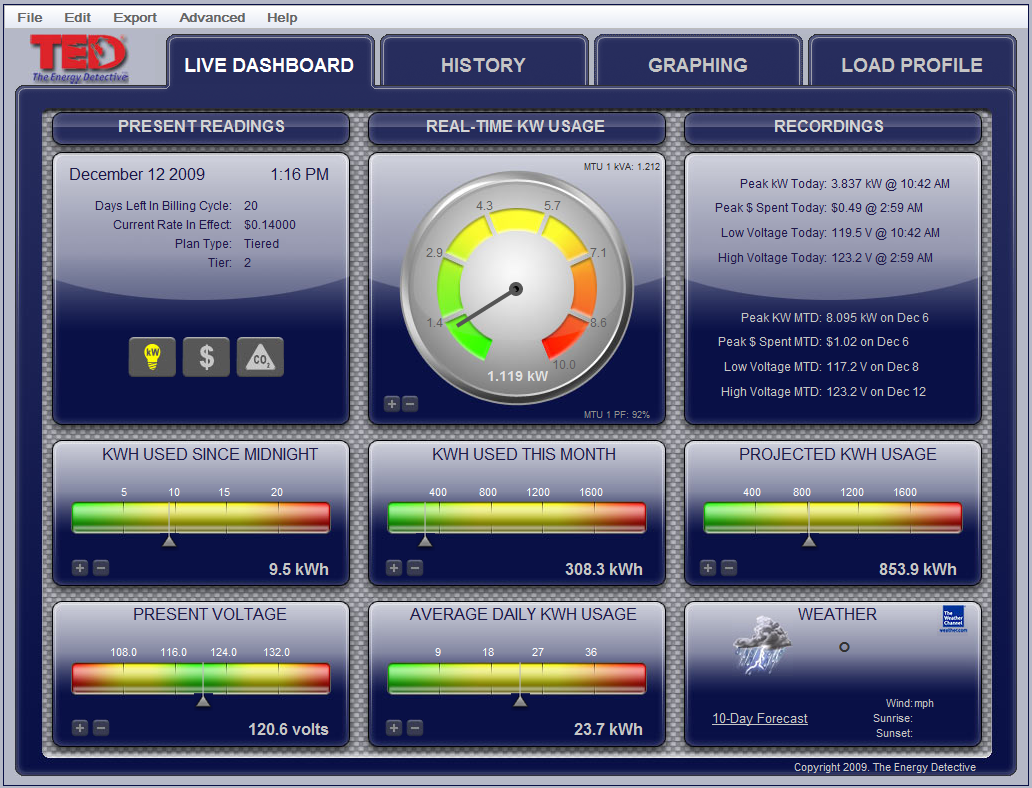Image resolution: width=1032 pixels, height=788 pixels.
Task: Click the TED Energy Detective logo
Action: (79, 59)
